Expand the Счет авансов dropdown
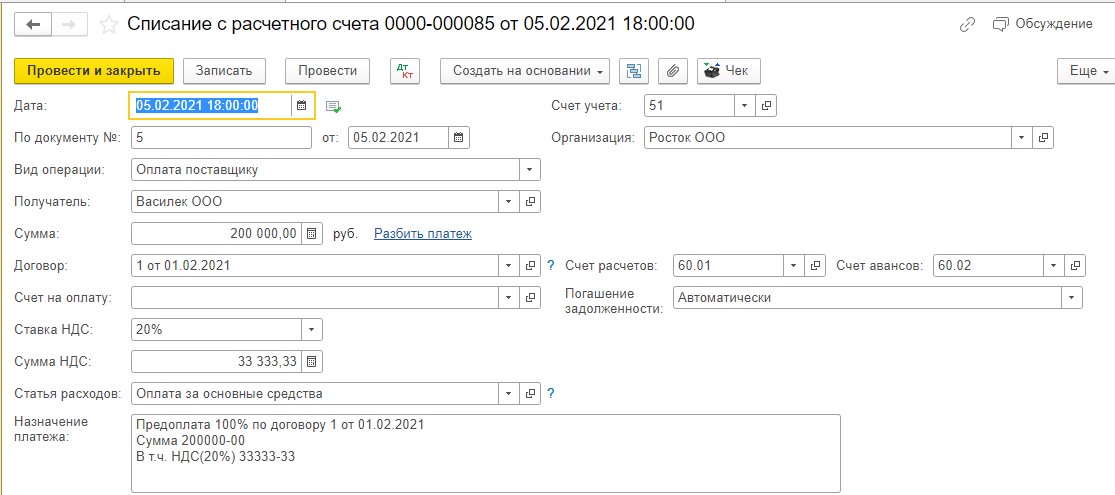This screenshot has width=1115, height=495. [x=1054, y=265]
